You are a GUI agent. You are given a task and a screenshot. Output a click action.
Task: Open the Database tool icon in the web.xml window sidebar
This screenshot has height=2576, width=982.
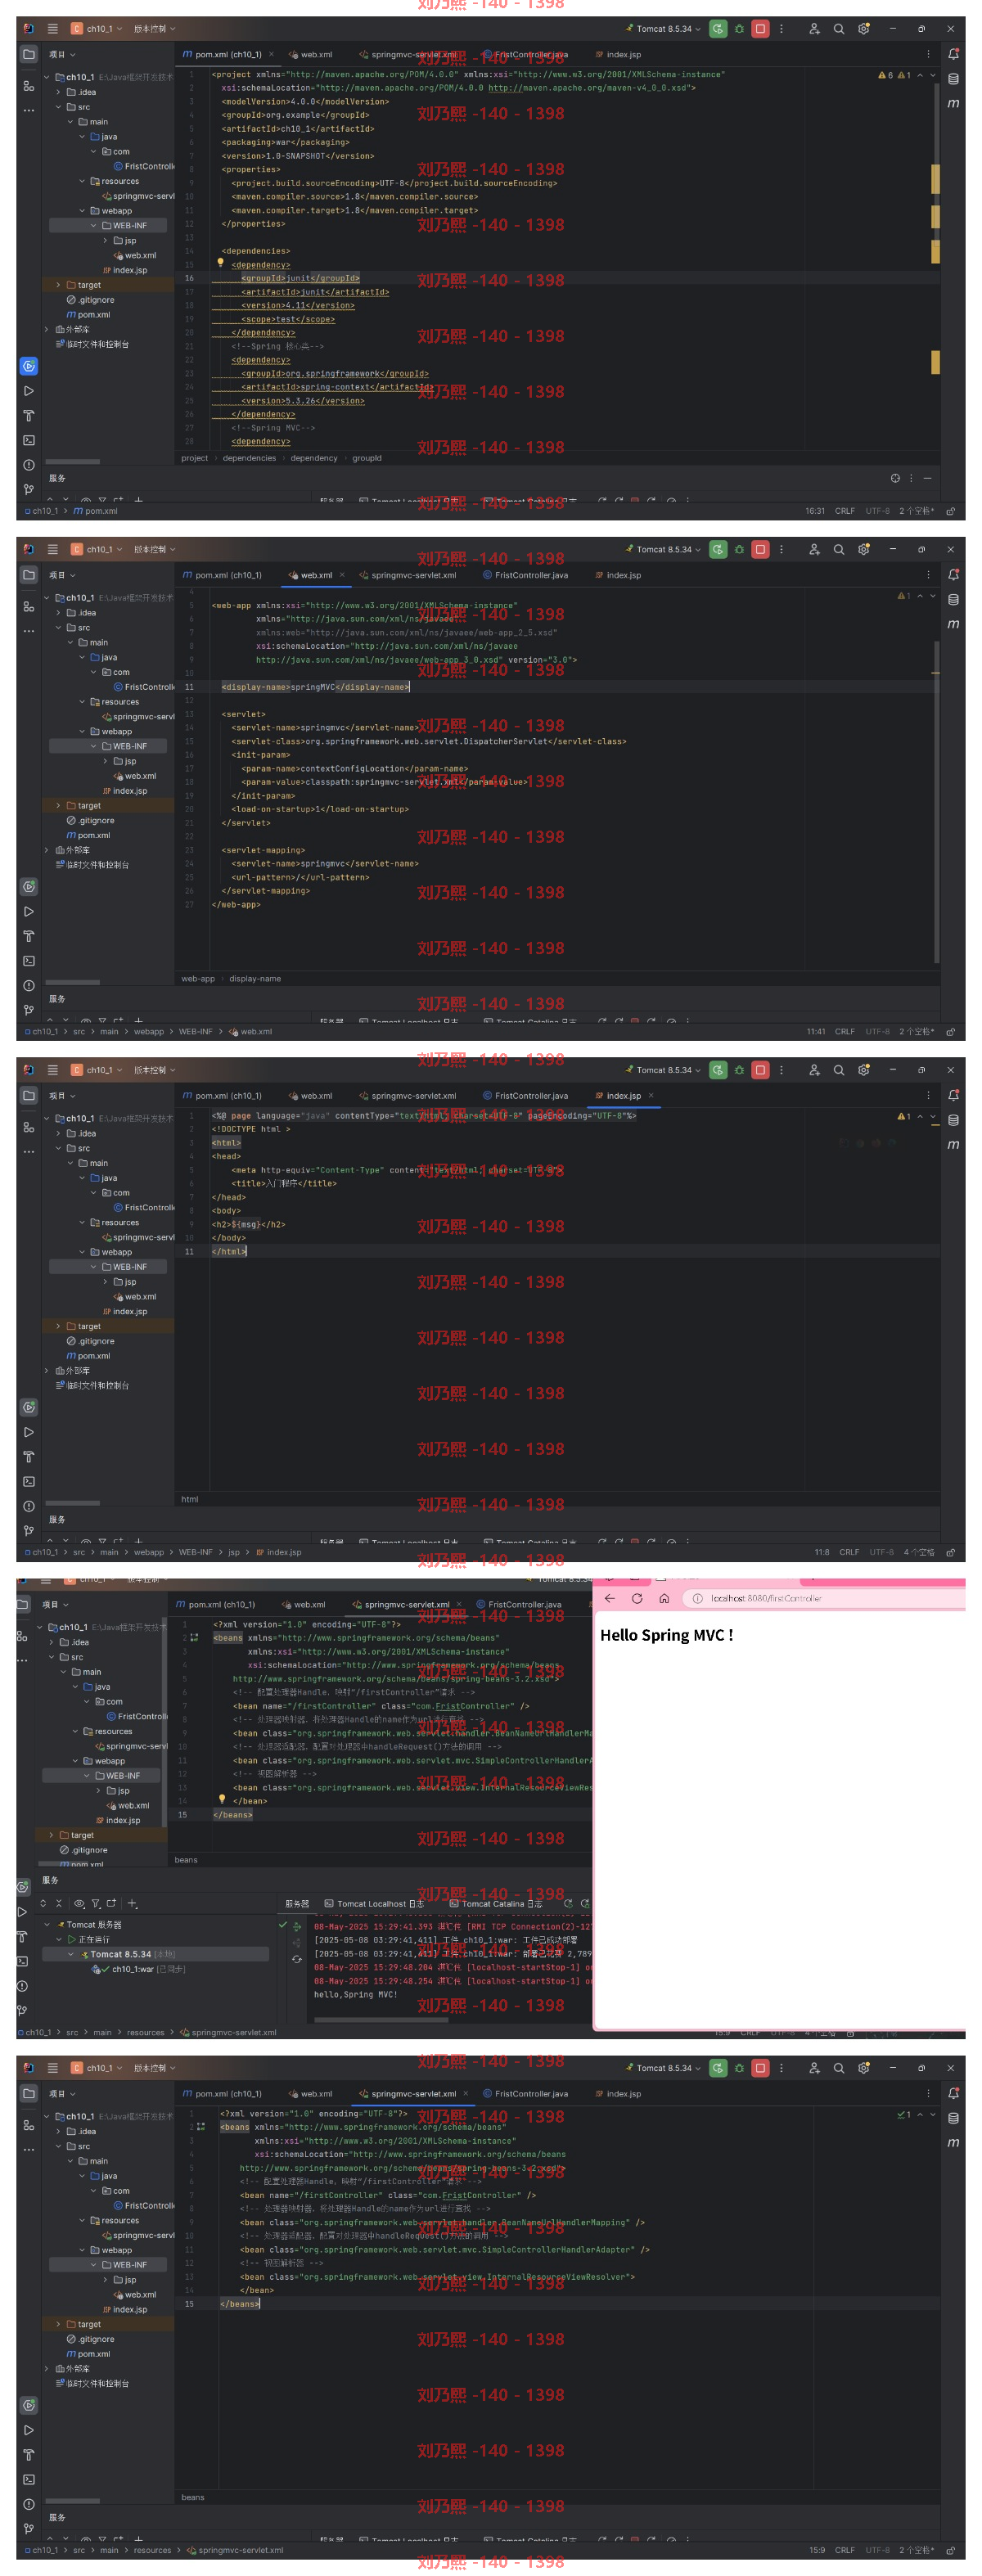pos(953,600)
